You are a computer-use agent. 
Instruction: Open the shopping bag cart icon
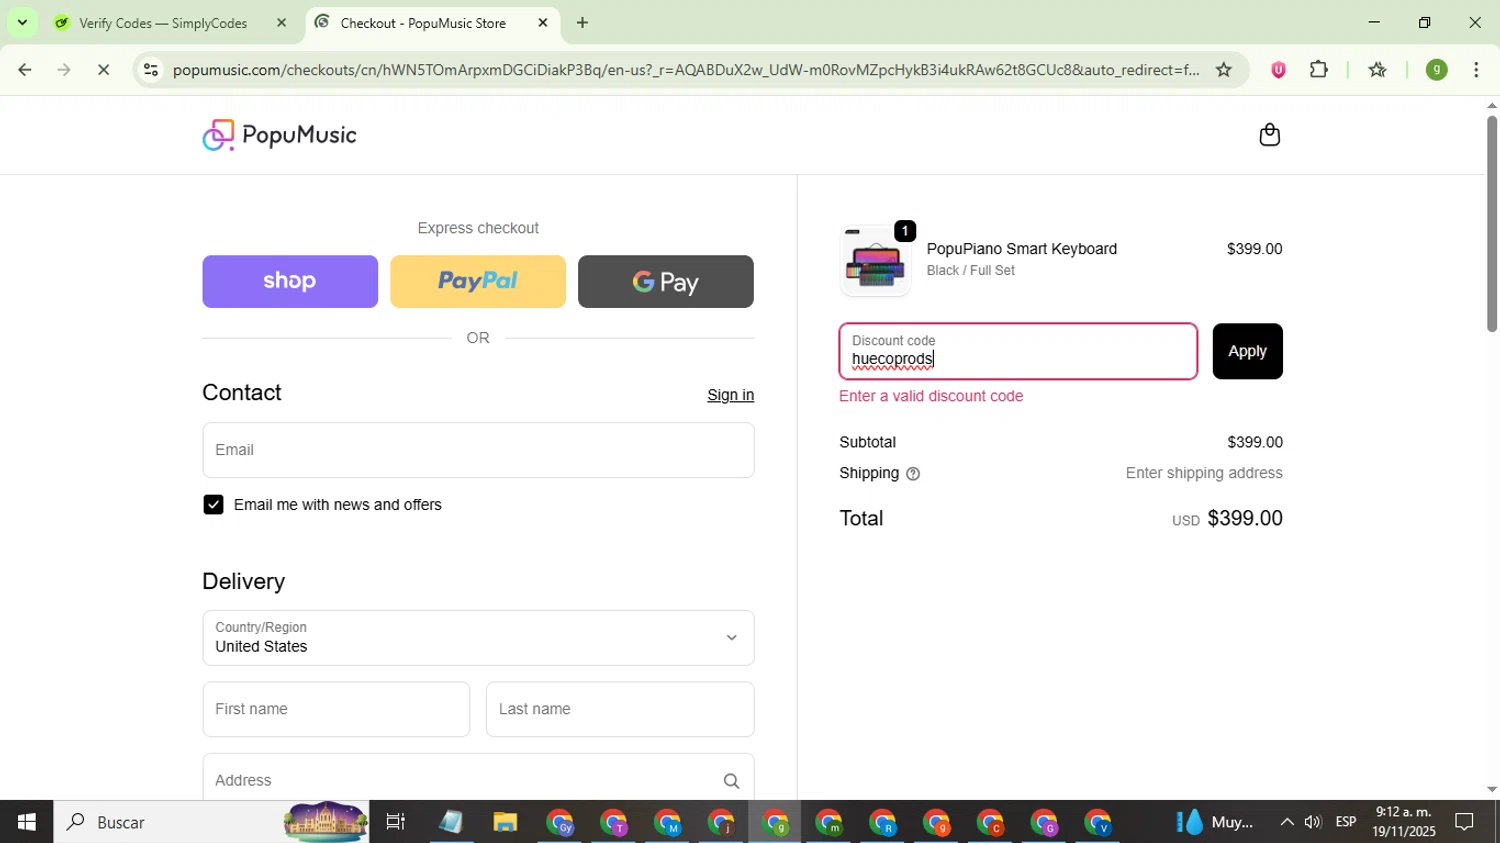(x=1269, y=135)
